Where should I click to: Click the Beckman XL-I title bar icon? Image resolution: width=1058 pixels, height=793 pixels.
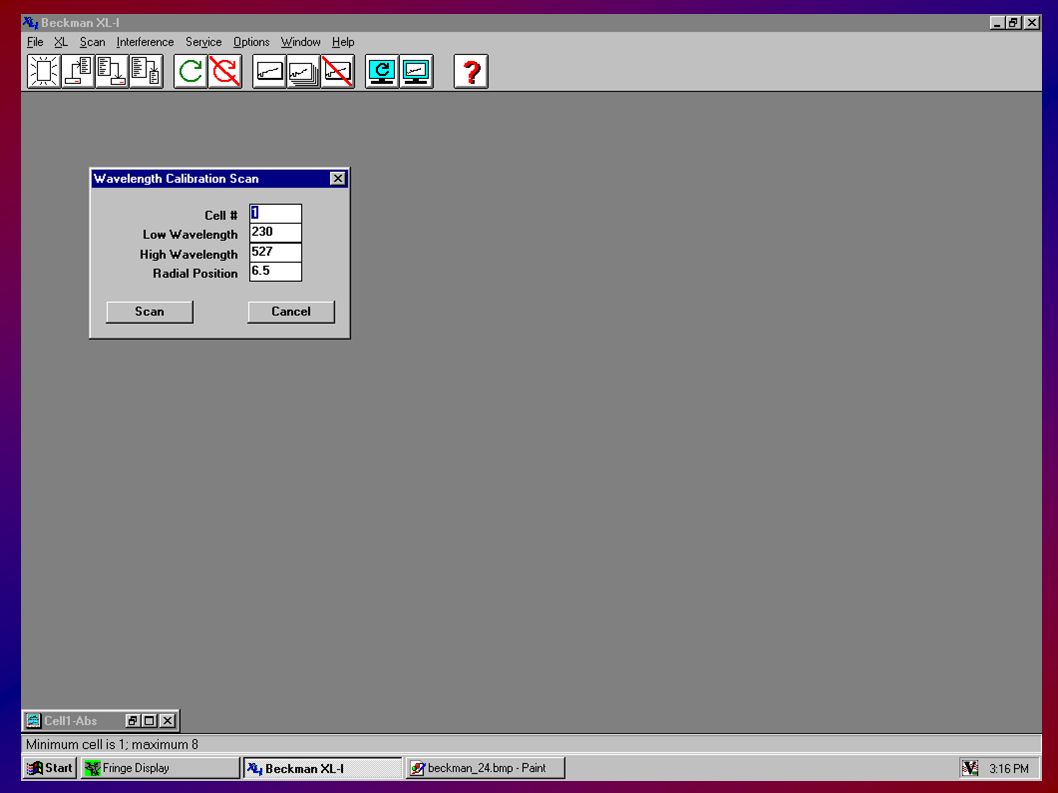click(30, 22)
